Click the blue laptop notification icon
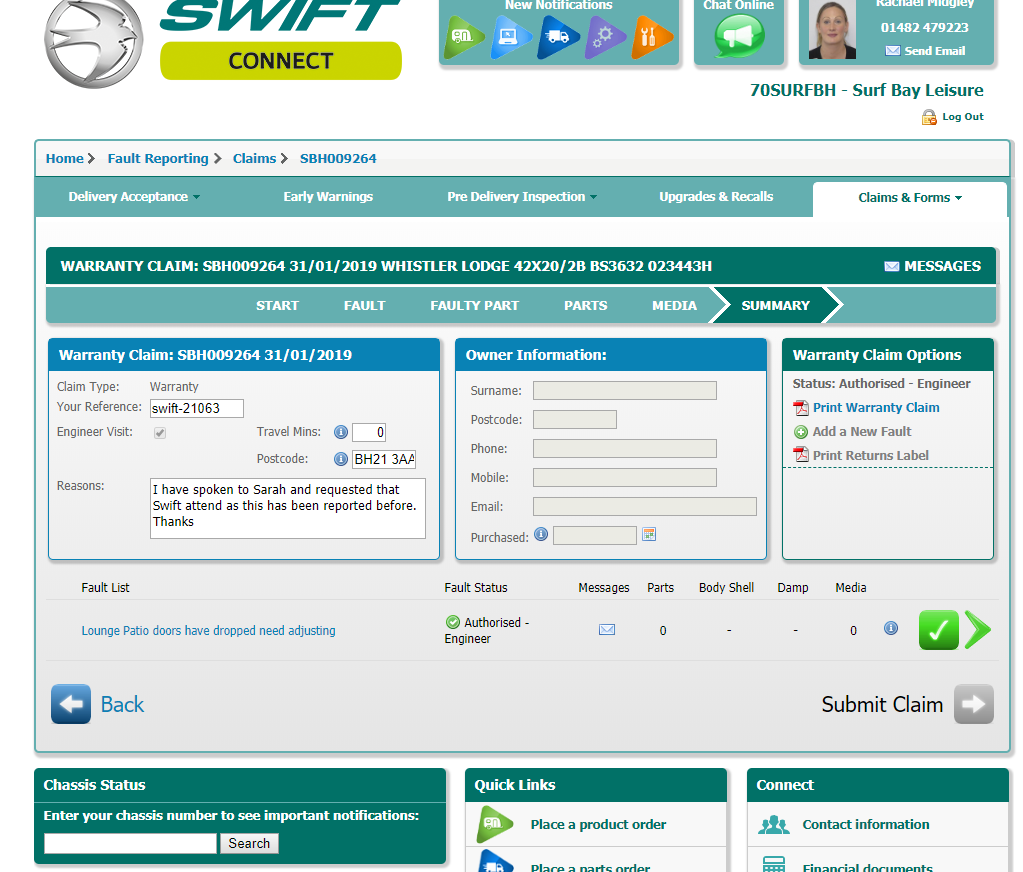The width and height of the screenshot is (1023, 872). tap(510, 36)
